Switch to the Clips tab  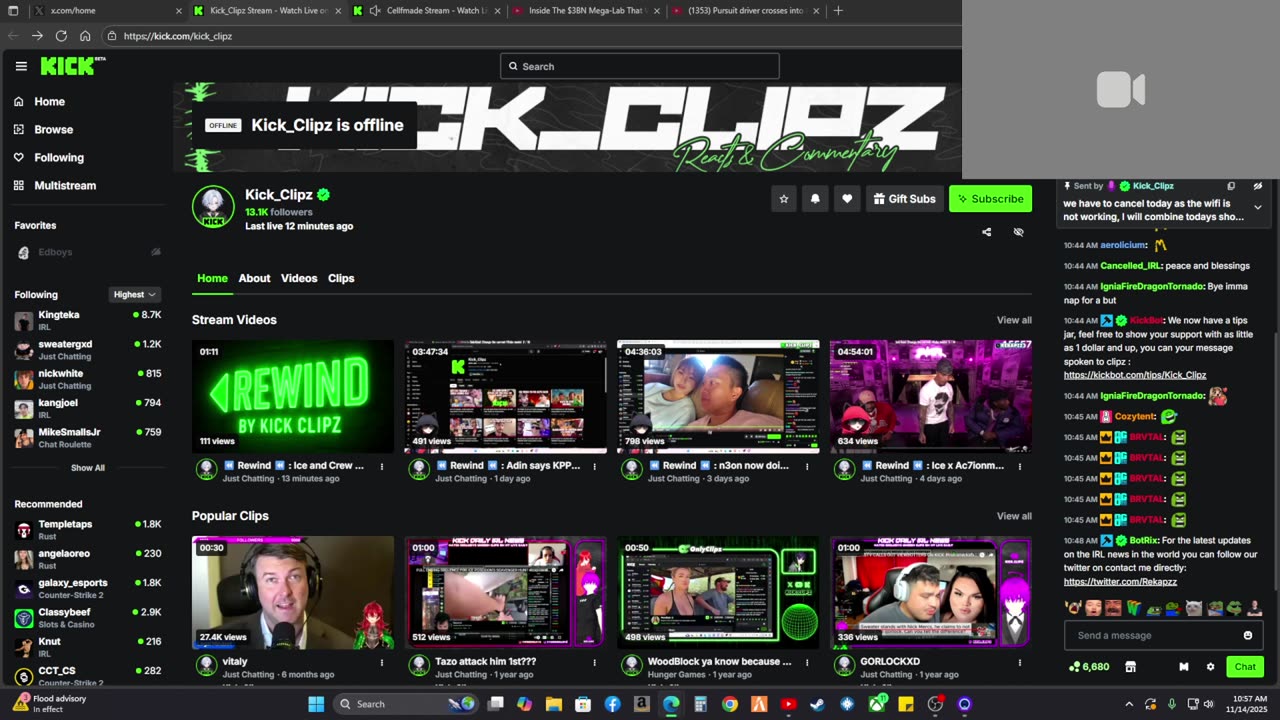(341, 278)
